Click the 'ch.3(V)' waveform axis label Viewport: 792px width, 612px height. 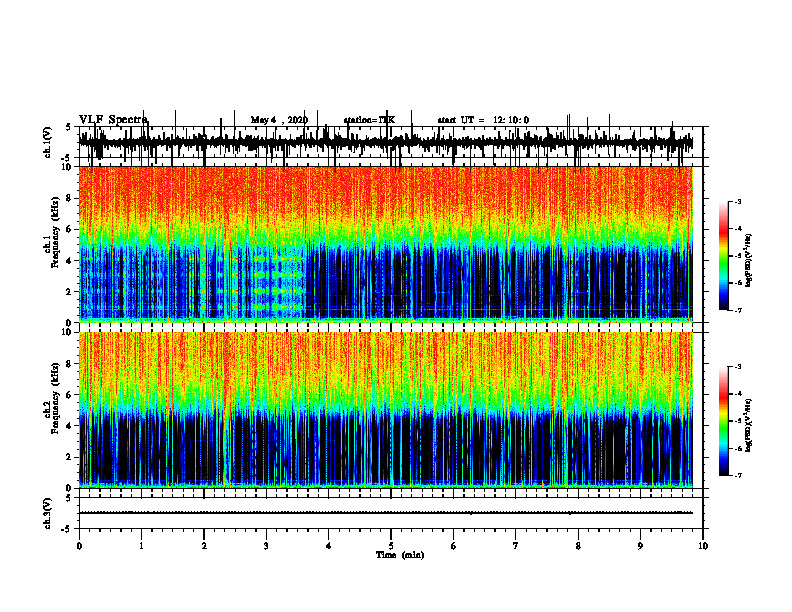point(47,513)
